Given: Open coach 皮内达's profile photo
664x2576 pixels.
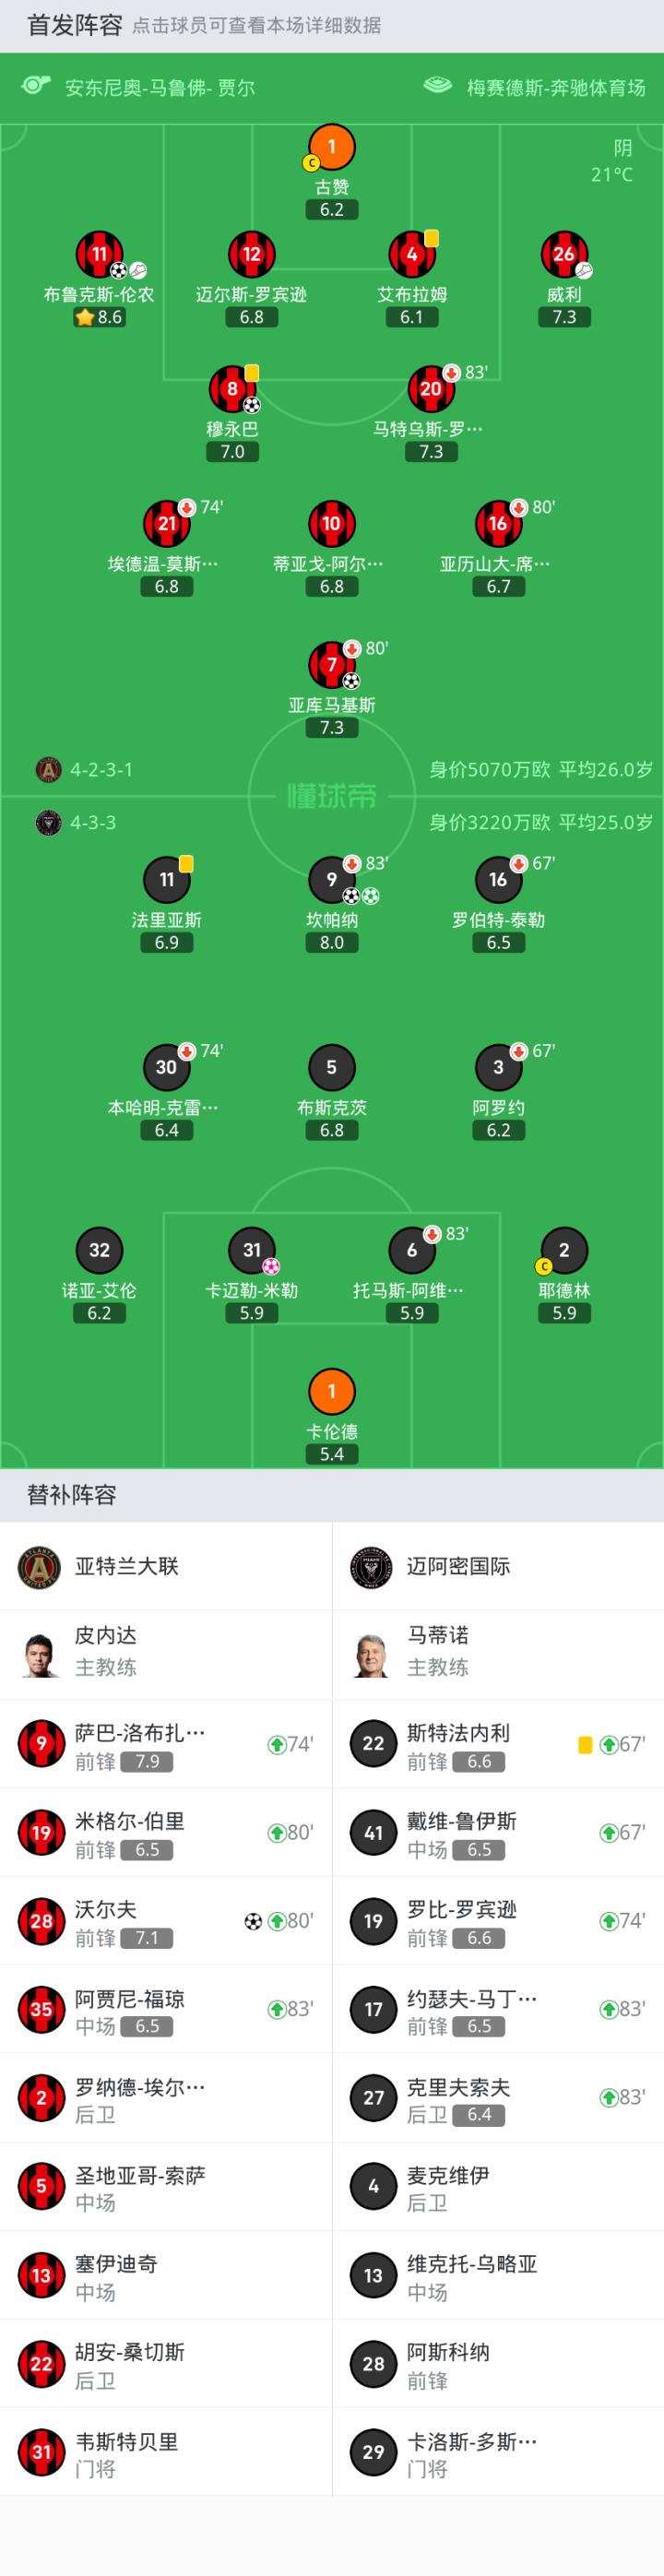Looking at the screenshot, I should pos(41,1654).
